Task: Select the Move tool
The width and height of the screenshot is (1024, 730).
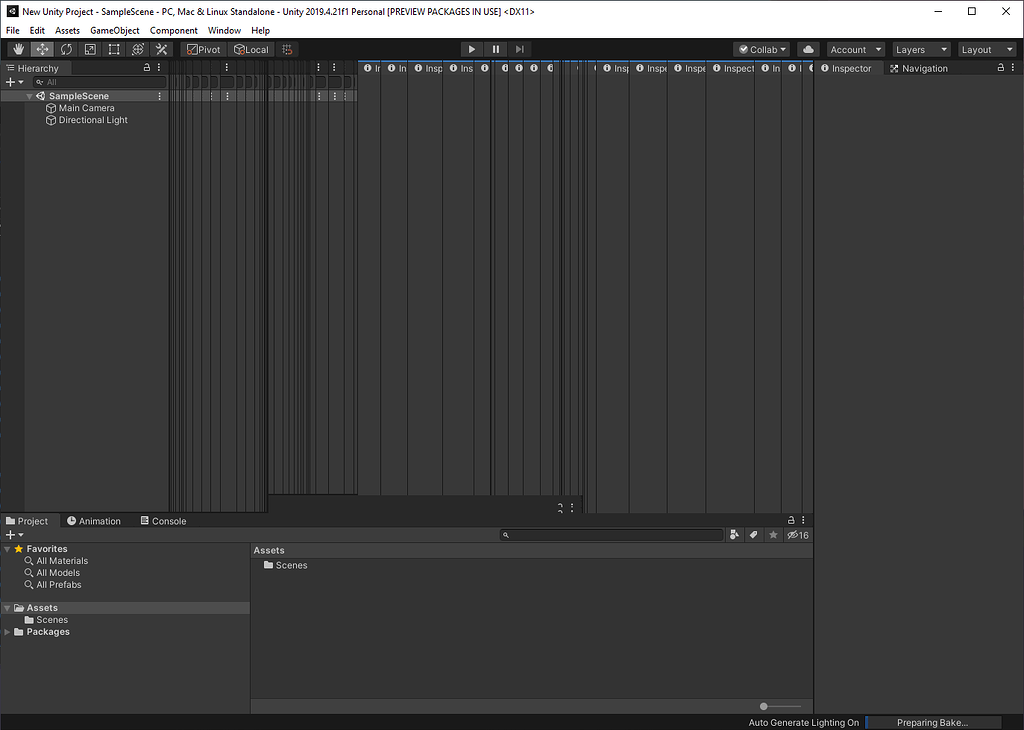Action: [x=40, y=48]
